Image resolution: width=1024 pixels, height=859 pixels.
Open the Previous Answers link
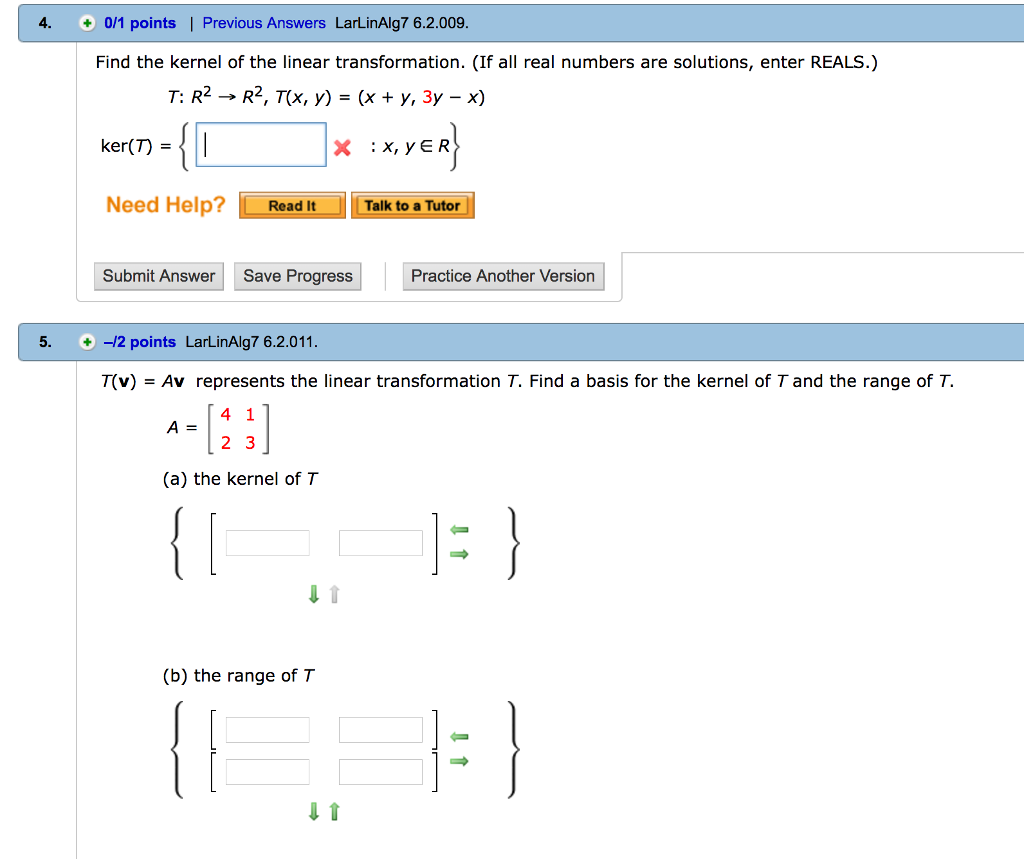[x=263, y=22]
